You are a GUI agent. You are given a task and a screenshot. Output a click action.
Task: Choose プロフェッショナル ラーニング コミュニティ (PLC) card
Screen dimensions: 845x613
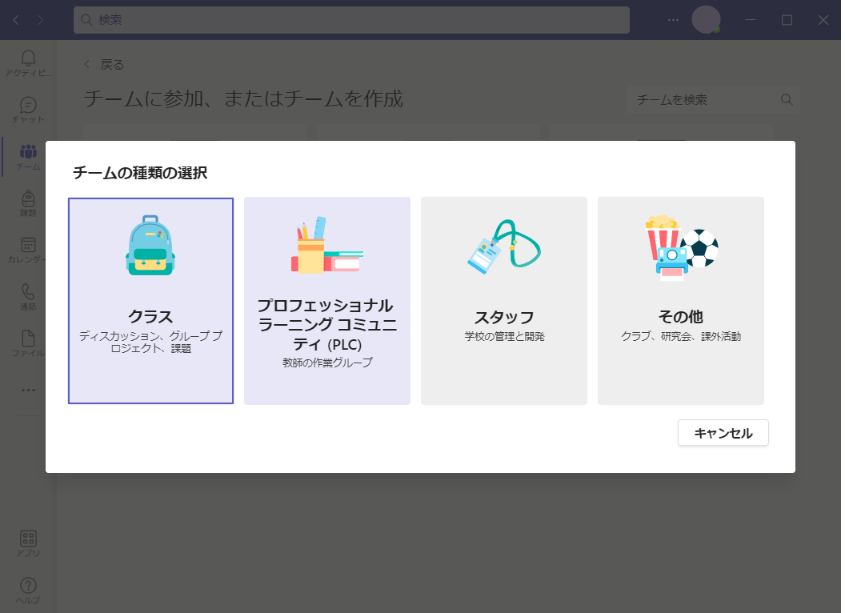coord(327,300)
